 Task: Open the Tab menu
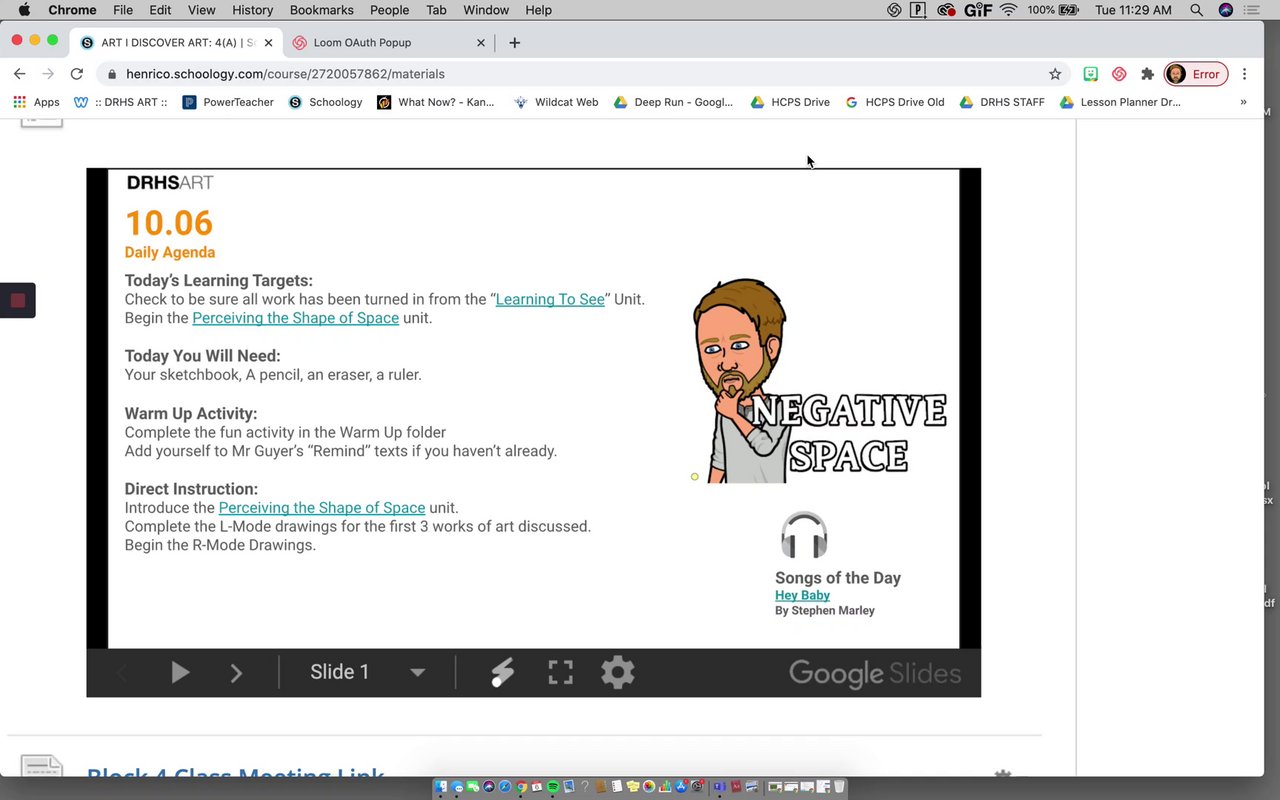[436, 10]
